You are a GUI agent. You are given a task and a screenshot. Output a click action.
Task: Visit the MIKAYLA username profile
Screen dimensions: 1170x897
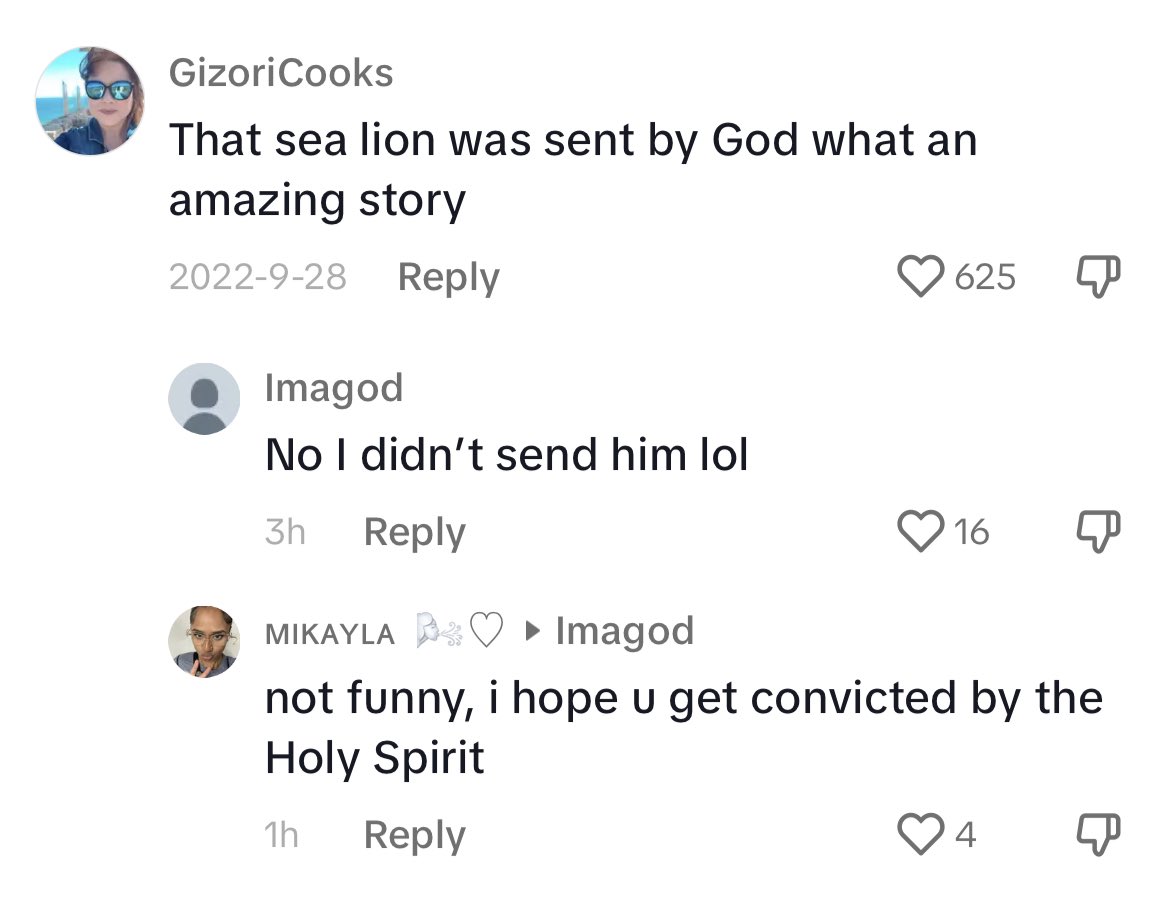(x=330, y=633)
